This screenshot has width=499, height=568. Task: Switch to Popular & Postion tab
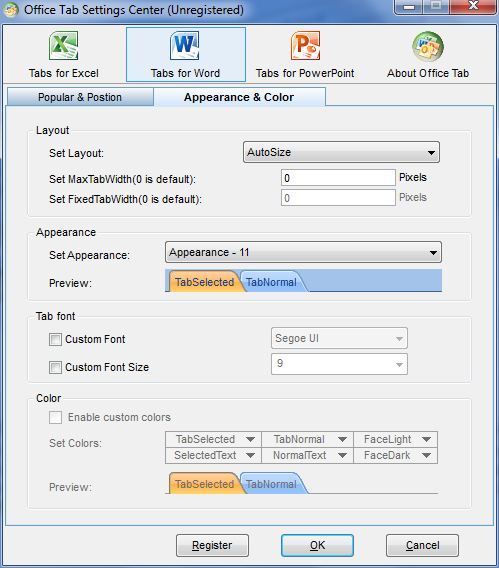coord(80,97)
